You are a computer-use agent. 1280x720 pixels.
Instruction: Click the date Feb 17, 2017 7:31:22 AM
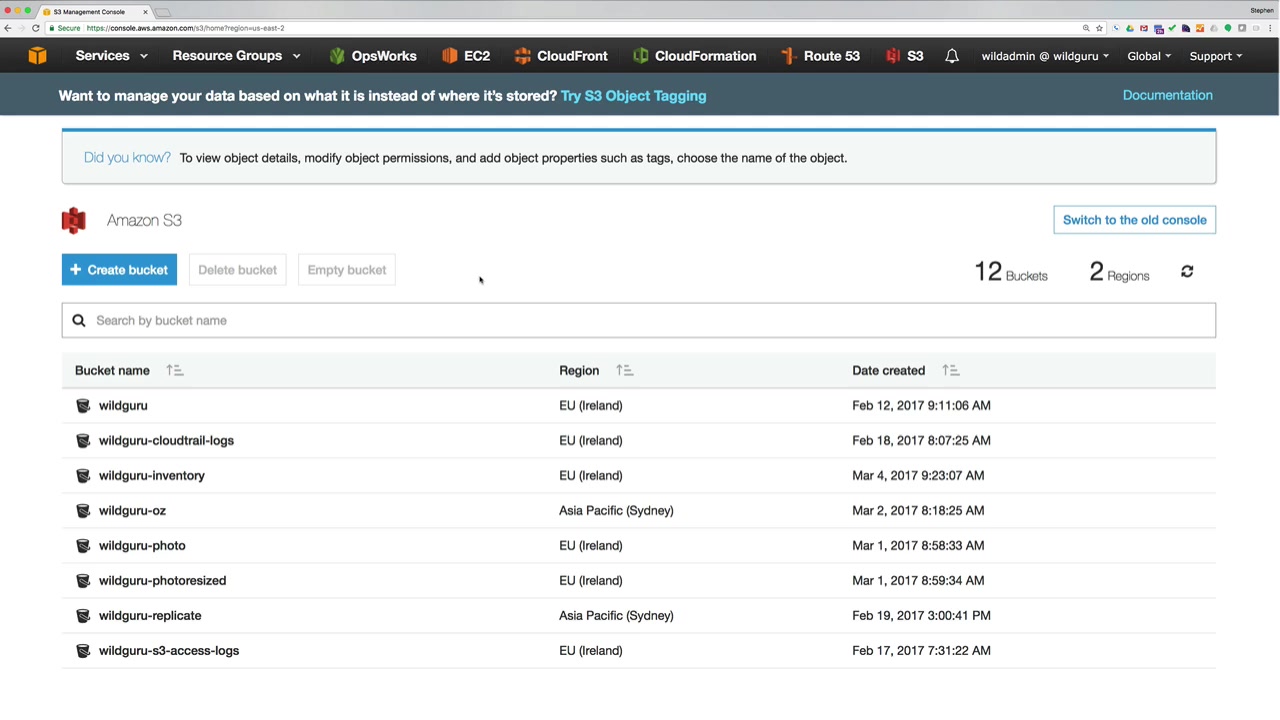[x=921, y=650]
